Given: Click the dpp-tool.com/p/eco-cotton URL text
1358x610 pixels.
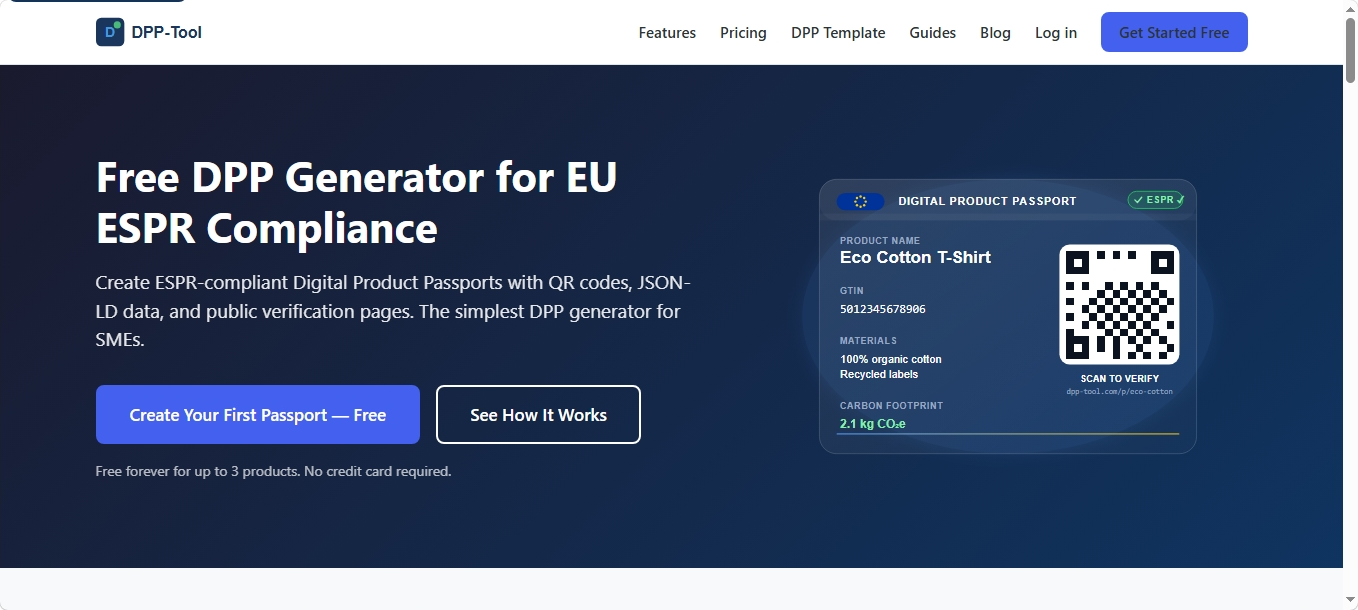Looking at the screenshot, I should (1119, 391).
